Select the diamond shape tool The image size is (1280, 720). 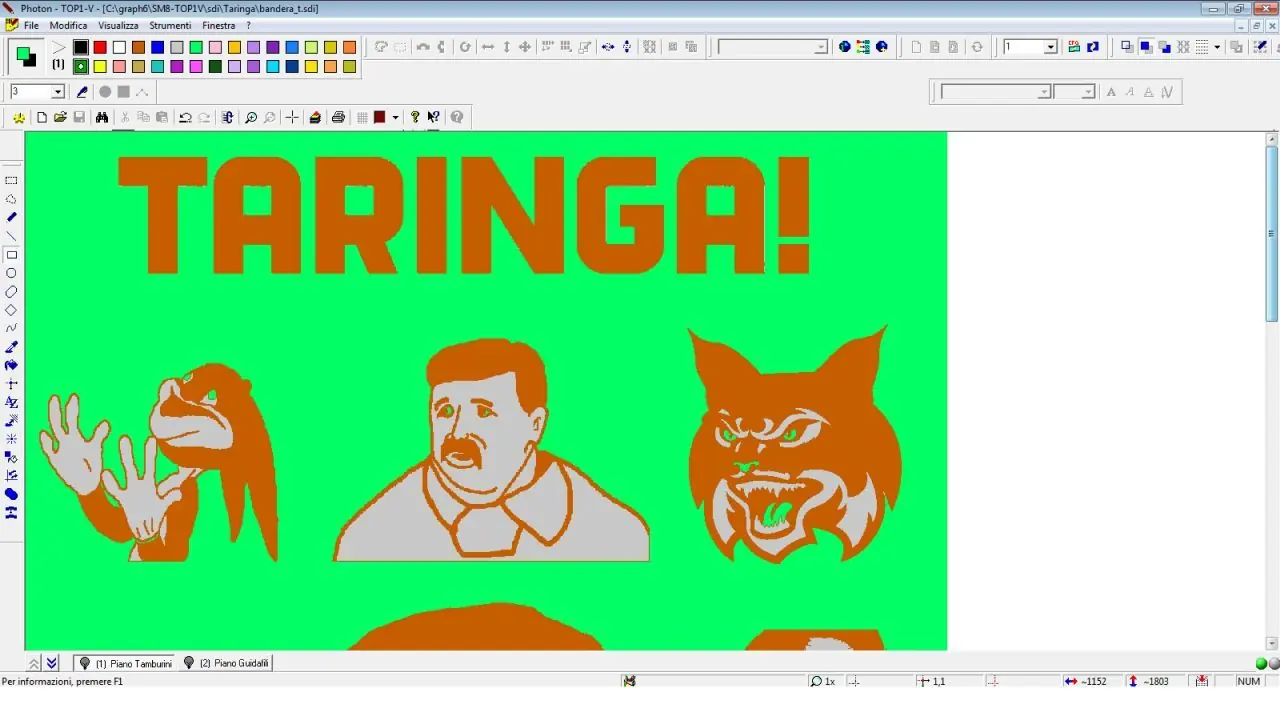point(11,310)
